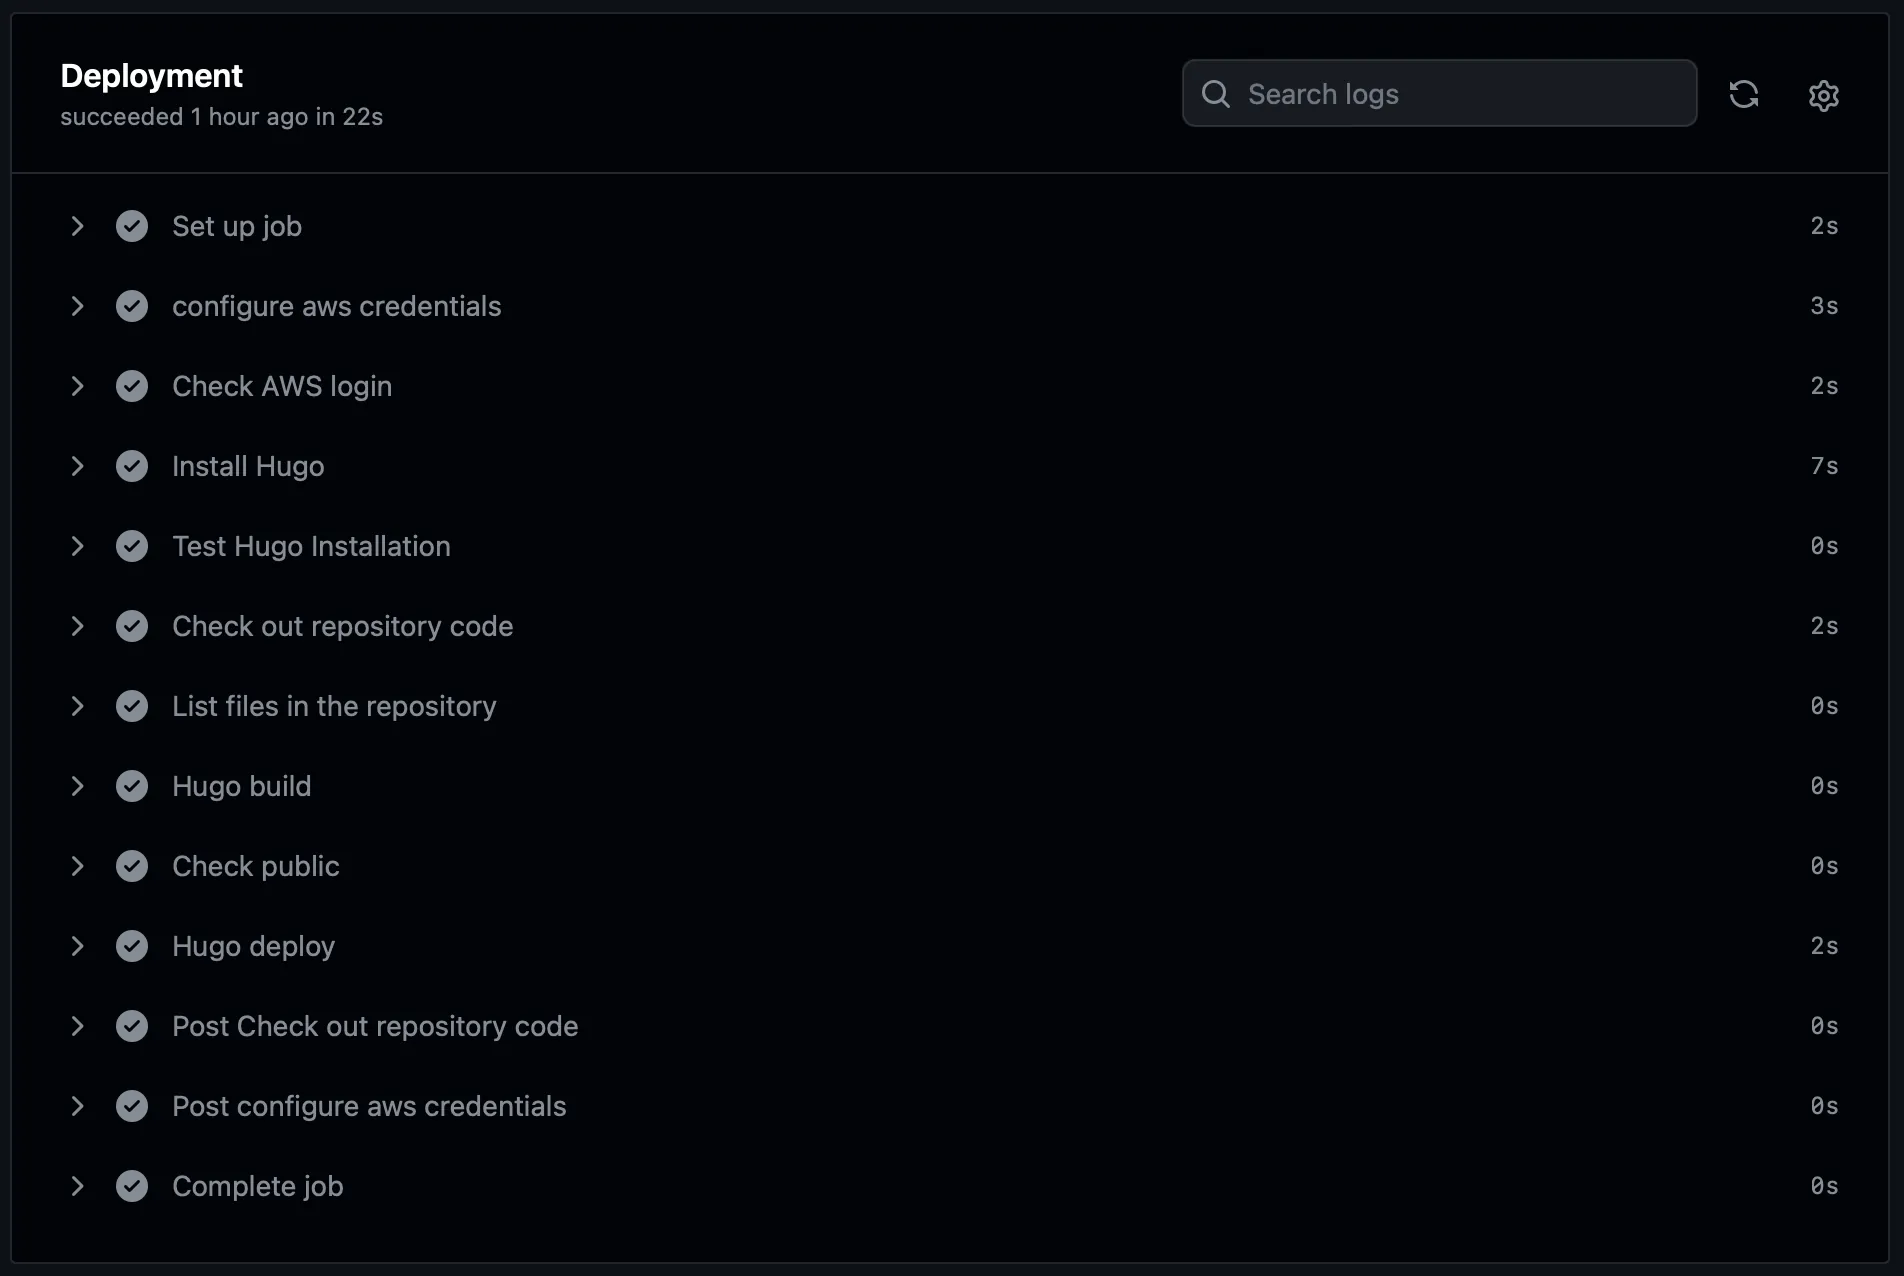1904x1276 pixels.
Task: Click the refresh logs icon
Action: pos(1744,93)
